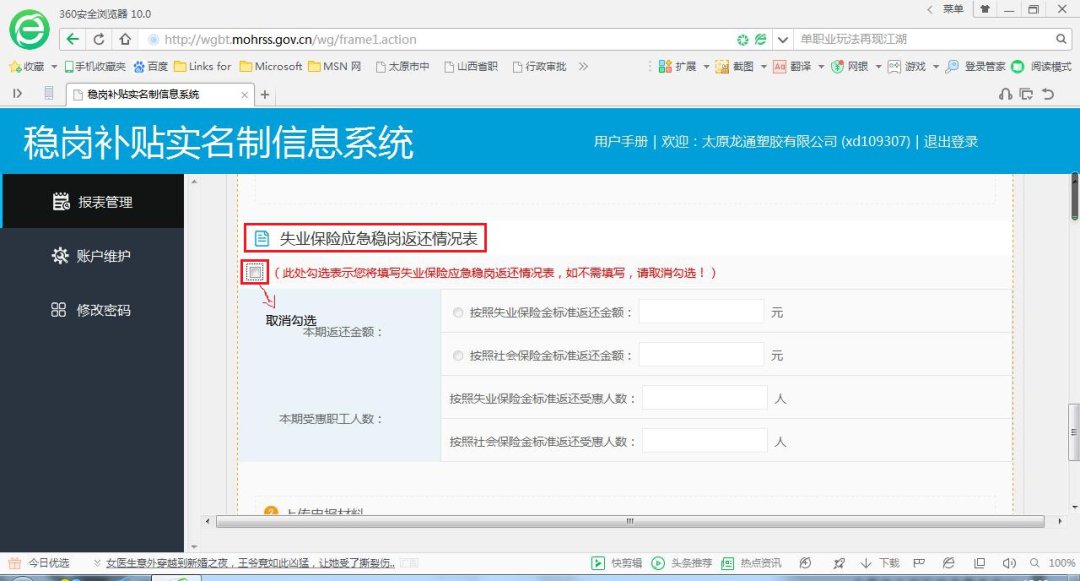Open 修改密码 in the sidebar
1080x581 pixels.
coord(92,310)
